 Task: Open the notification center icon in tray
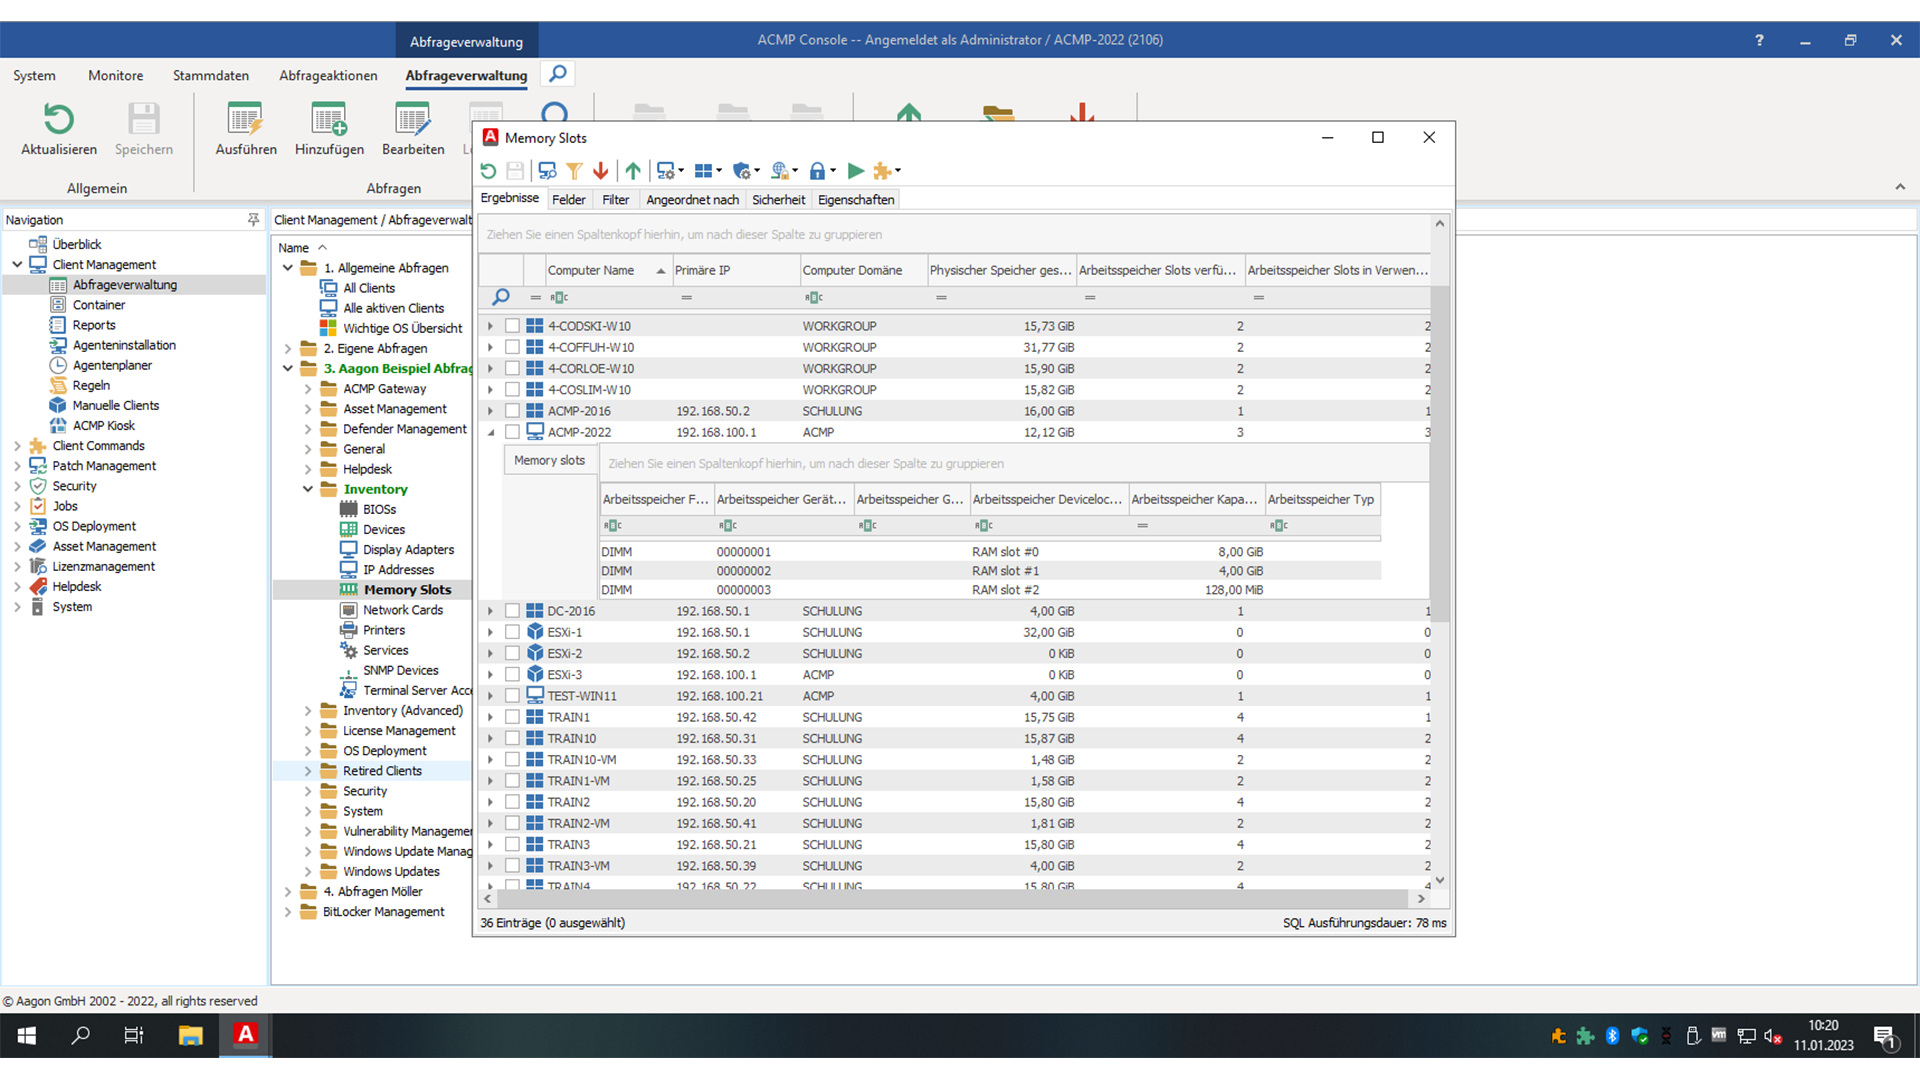(1885, 1036)
